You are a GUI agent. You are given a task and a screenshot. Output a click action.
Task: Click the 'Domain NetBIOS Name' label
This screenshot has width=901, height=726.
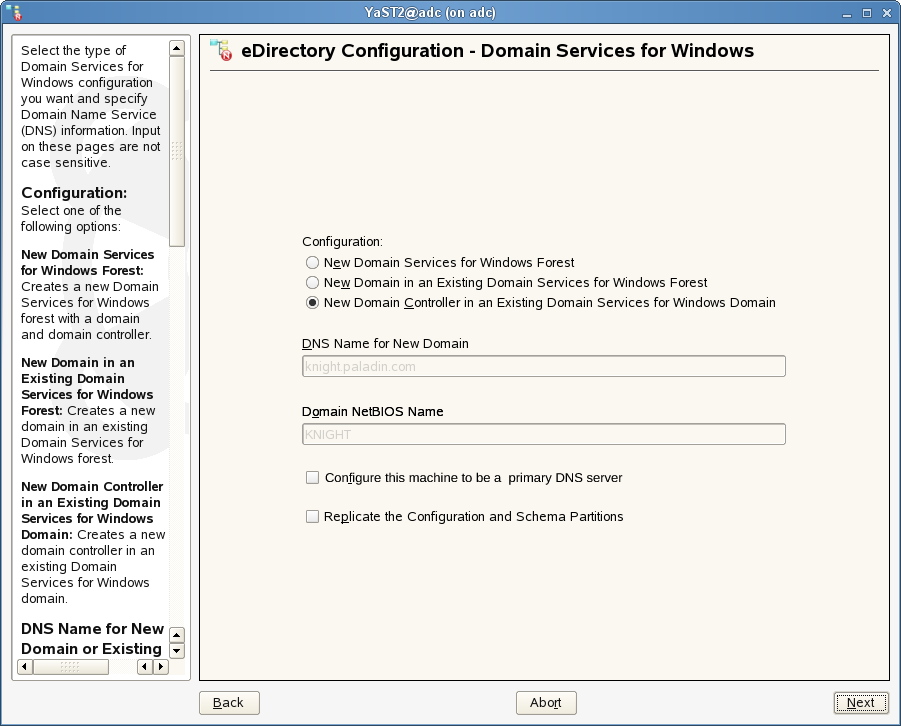pyautogui.click(x=372, y=412)
